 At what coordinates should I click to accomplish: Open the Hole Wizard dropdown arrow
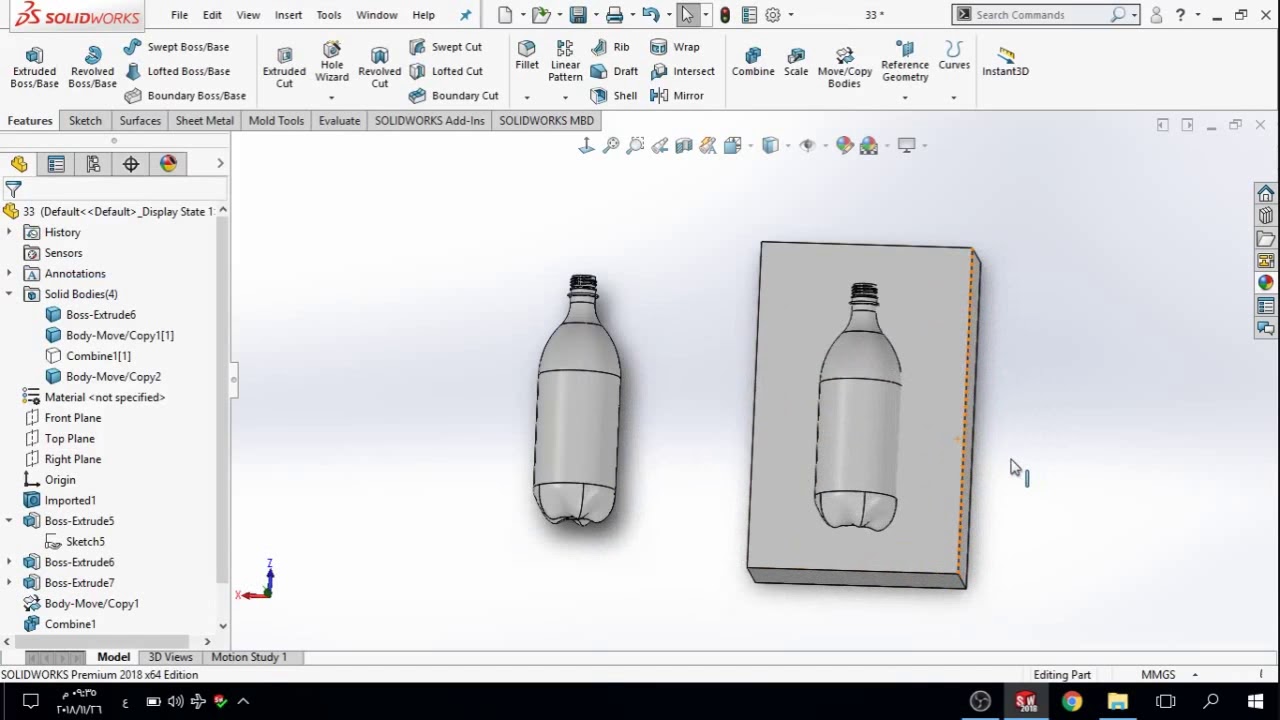pos(332,97)
